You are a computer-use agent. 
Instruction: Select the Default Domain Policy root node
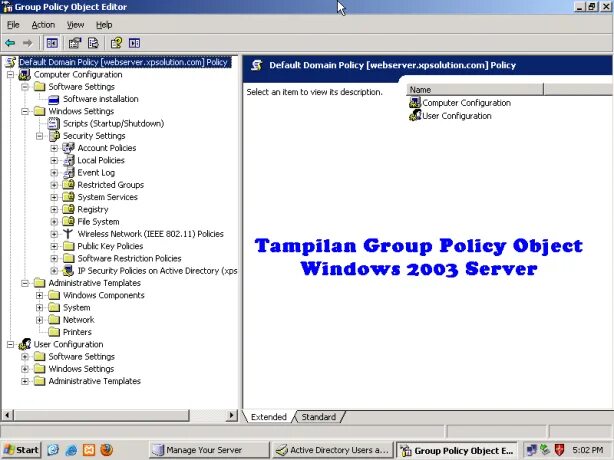[123, 62]
